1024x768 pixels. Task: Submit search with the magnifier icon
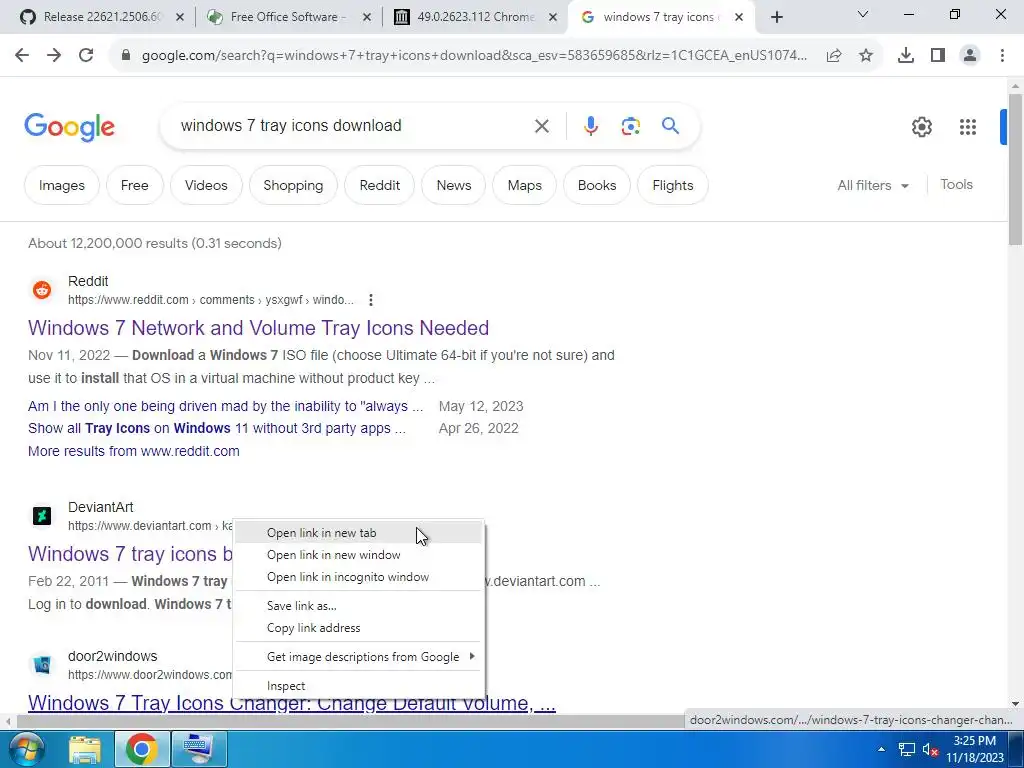(x=671, y=125)
